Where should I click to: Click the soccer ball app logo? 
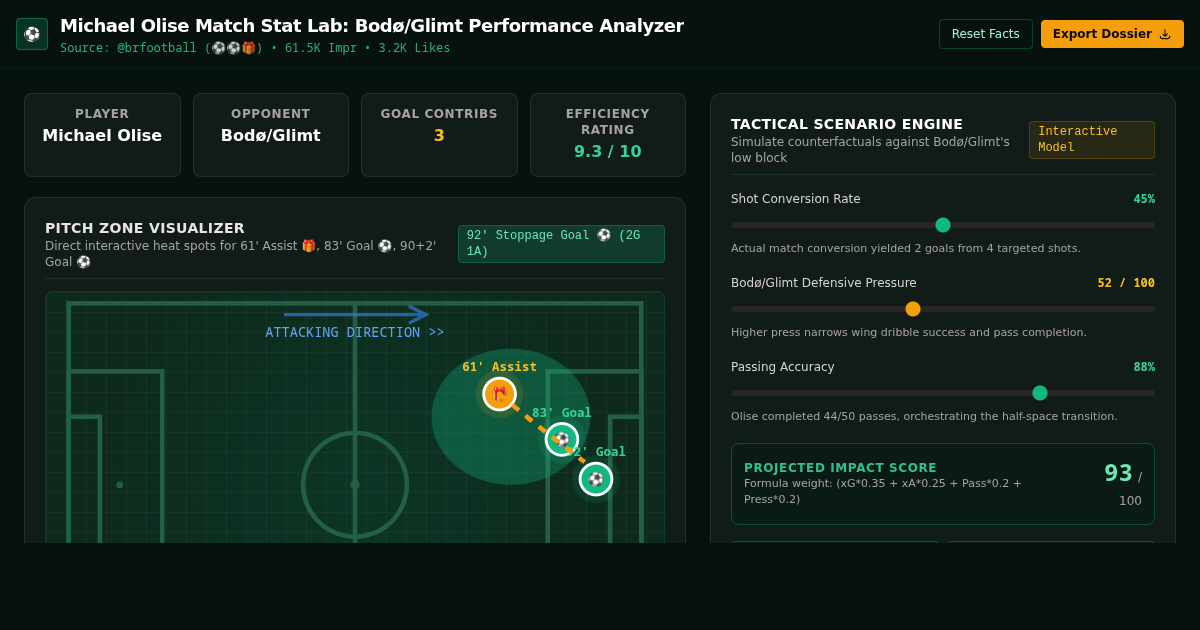(32, 34)
